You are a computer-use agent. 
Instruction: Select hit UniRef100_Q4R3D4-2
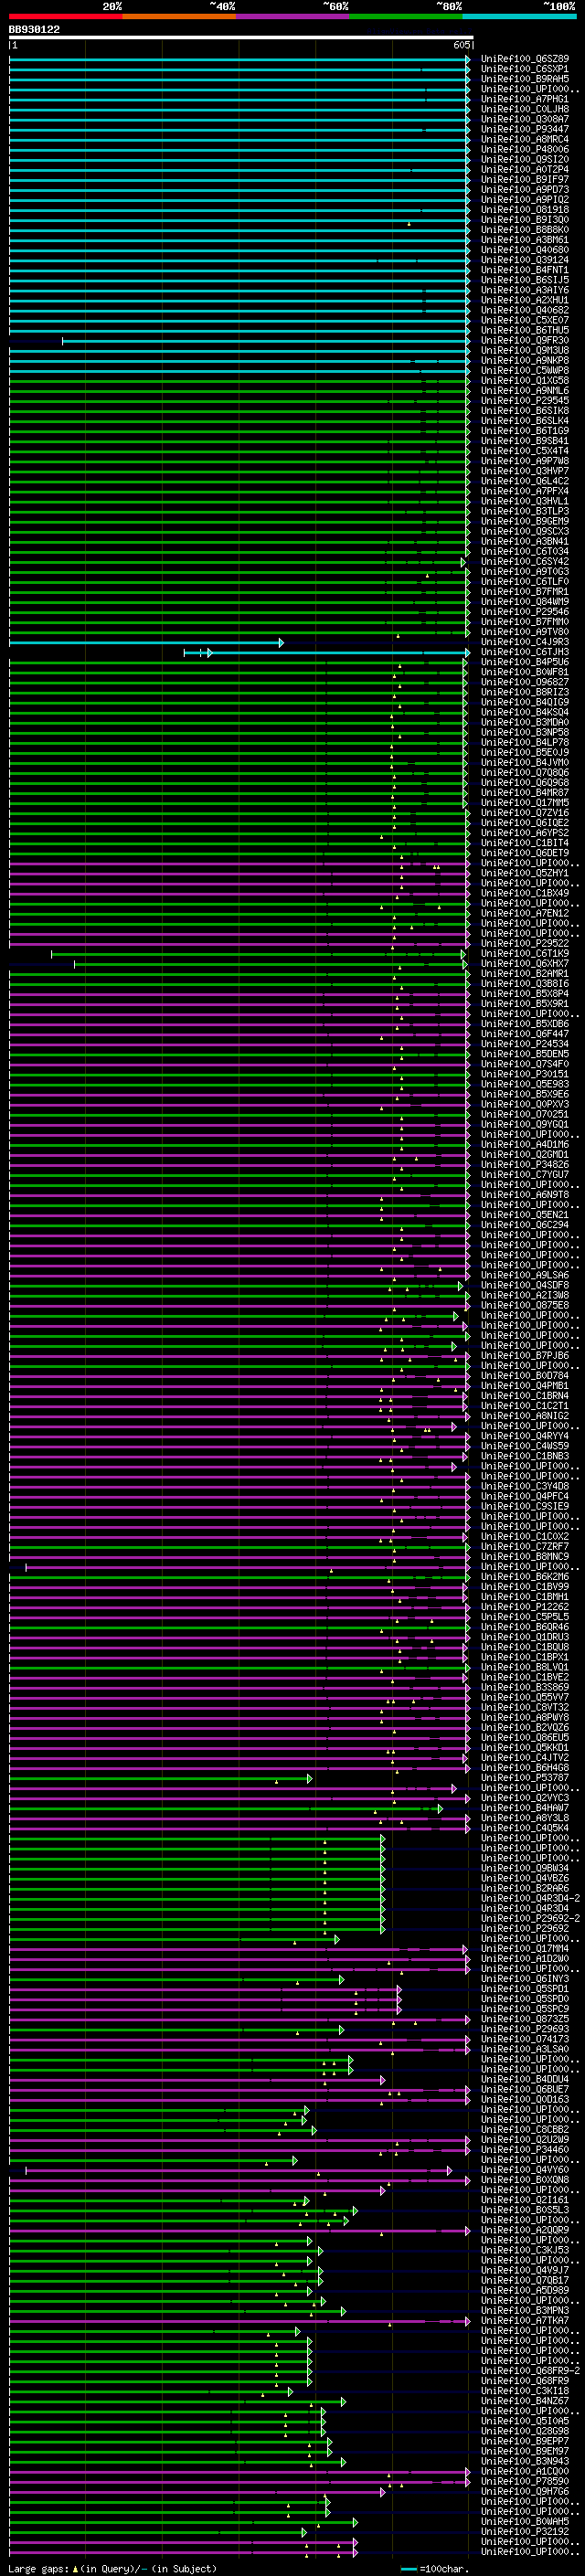(530, 1898)
